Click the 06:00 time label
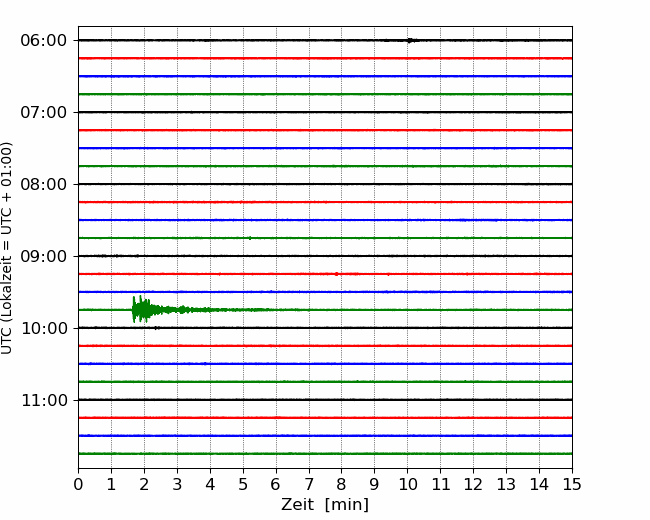 click(44, 41)
